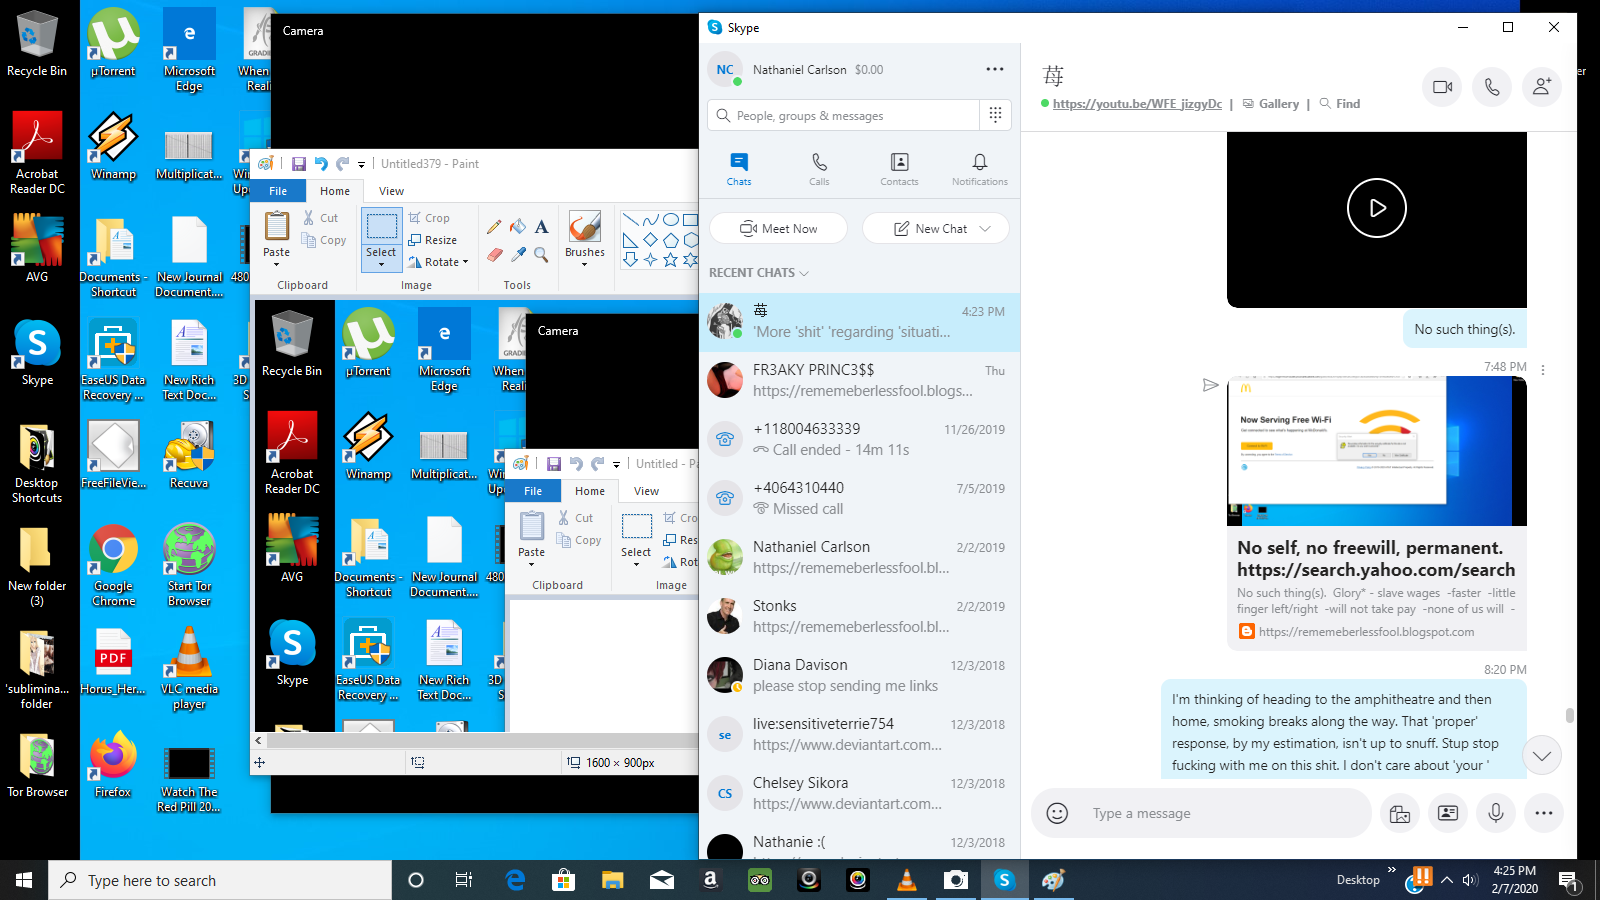Pick the four-point star shape in Paint

point(651,260)
